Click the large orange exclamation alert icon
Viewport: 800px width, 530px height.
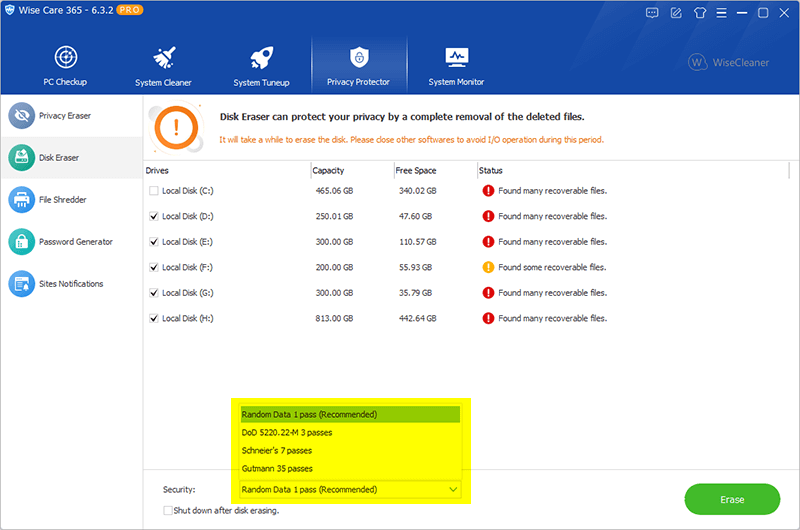[176, 128]
